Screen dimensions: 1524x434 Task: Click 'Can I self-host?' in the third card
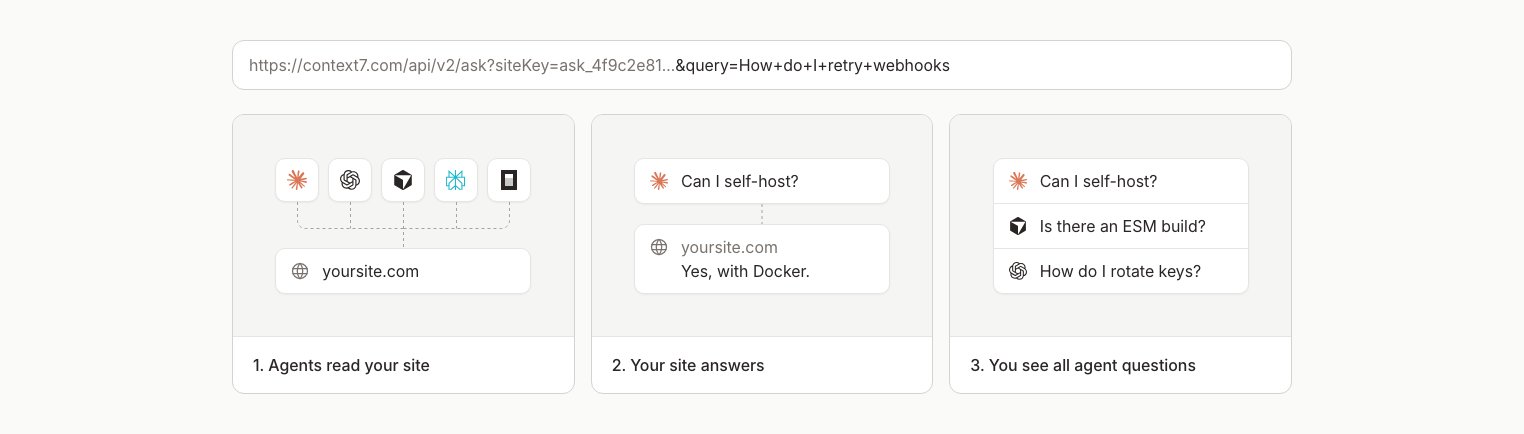[x=1098, y=181]
